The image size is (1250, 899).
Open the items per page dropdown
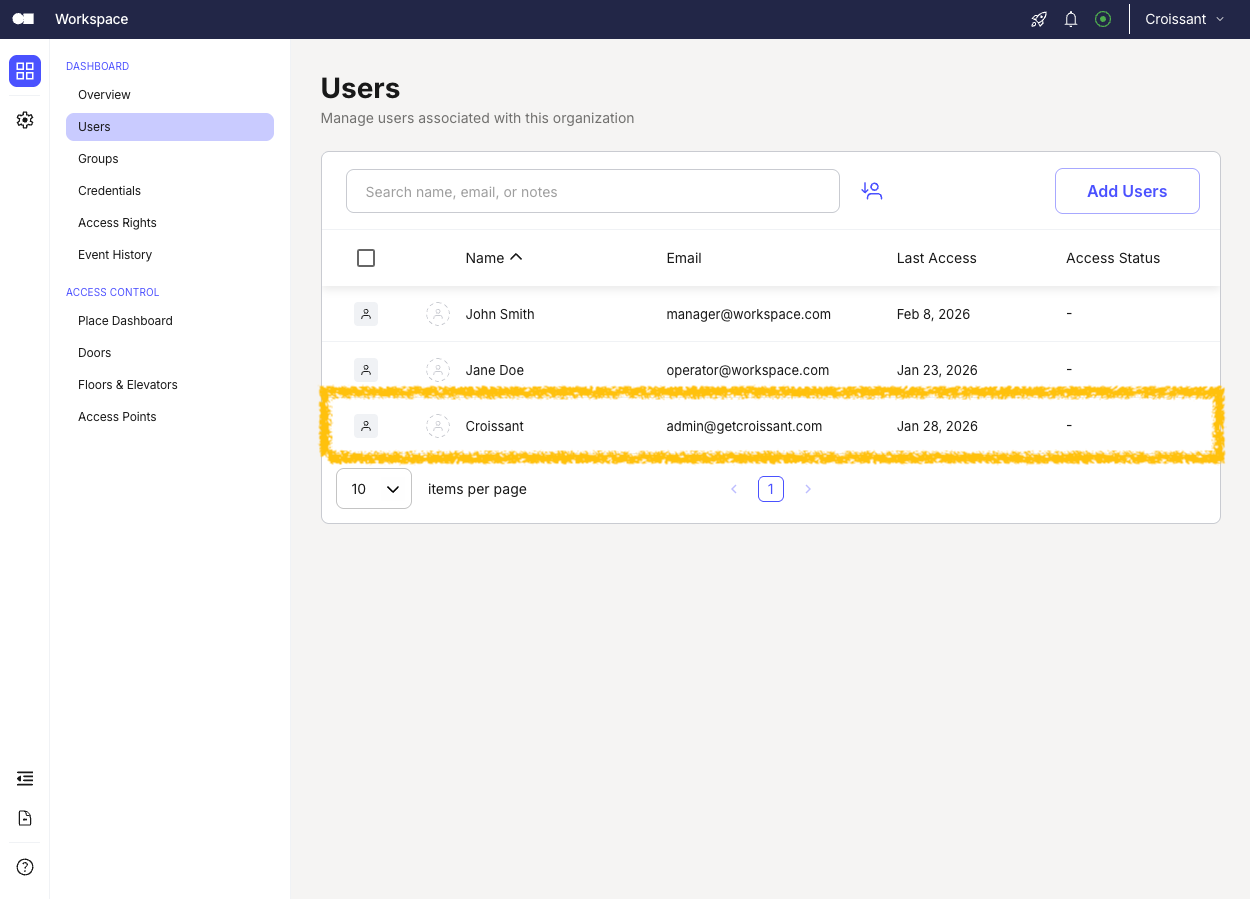tap(373, 488)
